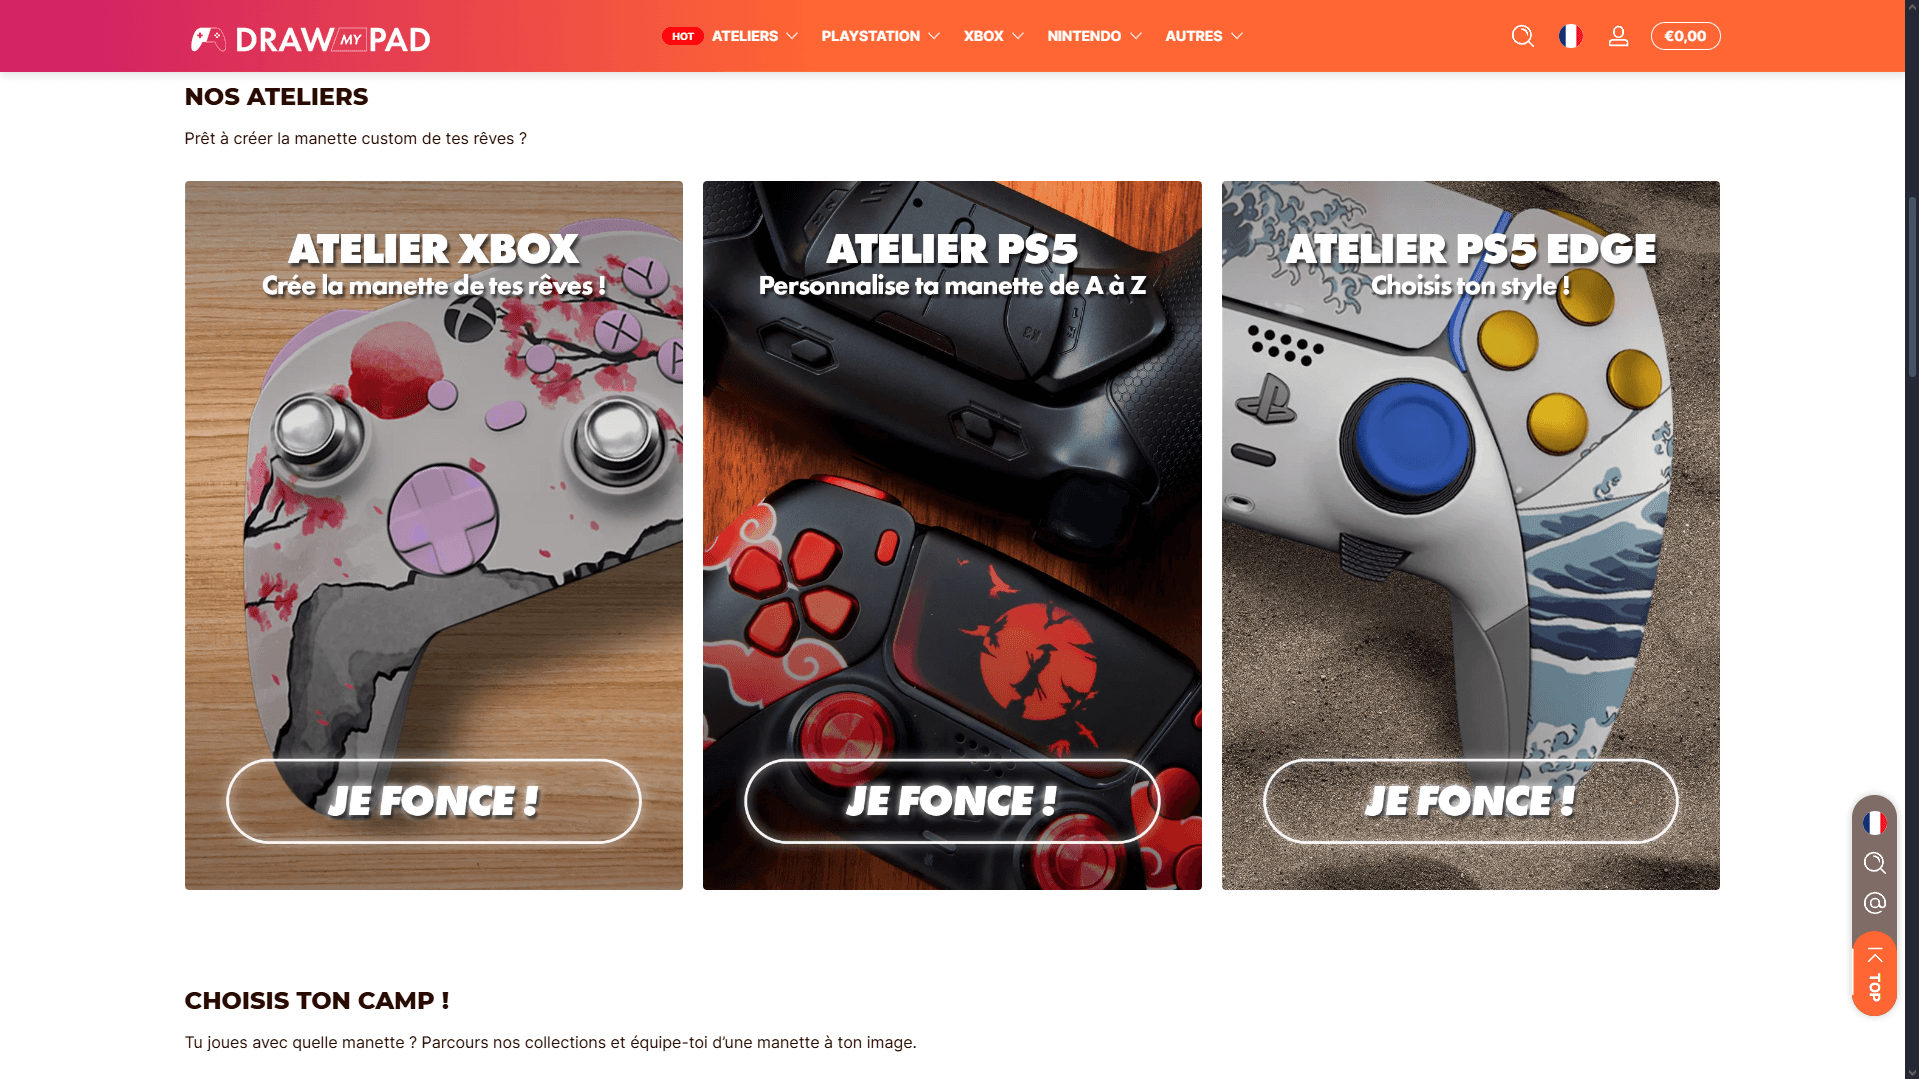
Task: Open the floating @ contact icon
Action: (x=1874, y=903)
